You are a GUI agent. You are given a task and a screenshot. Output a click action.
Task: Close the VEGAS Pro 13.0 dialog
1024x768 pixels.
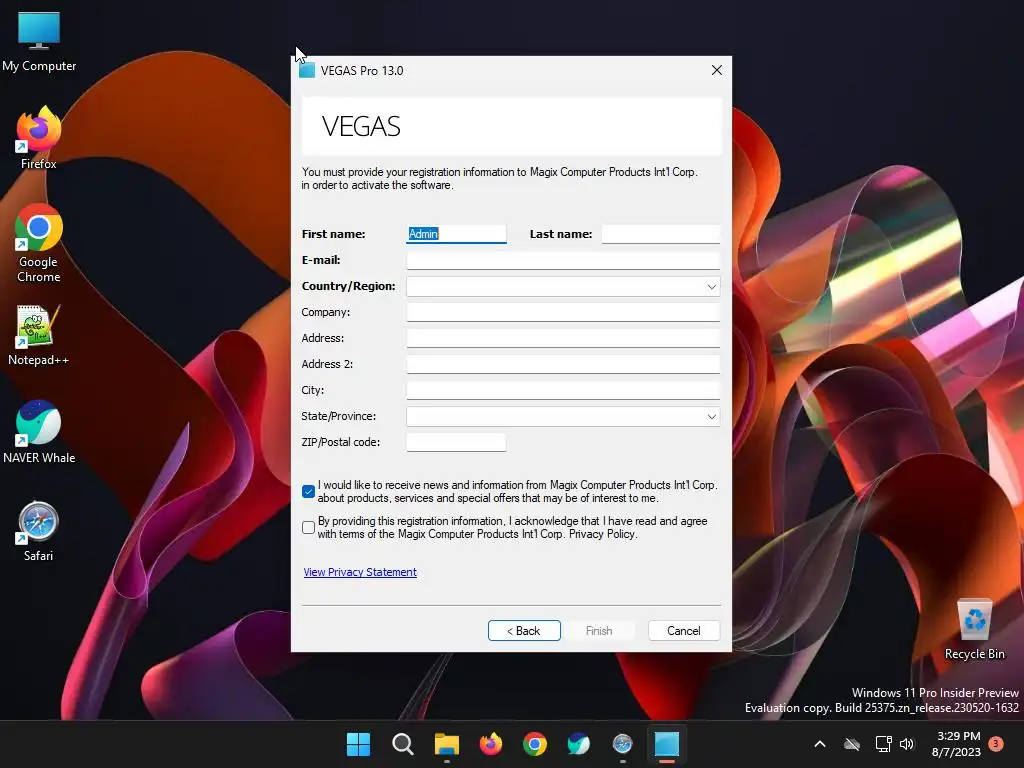(716, 70)
